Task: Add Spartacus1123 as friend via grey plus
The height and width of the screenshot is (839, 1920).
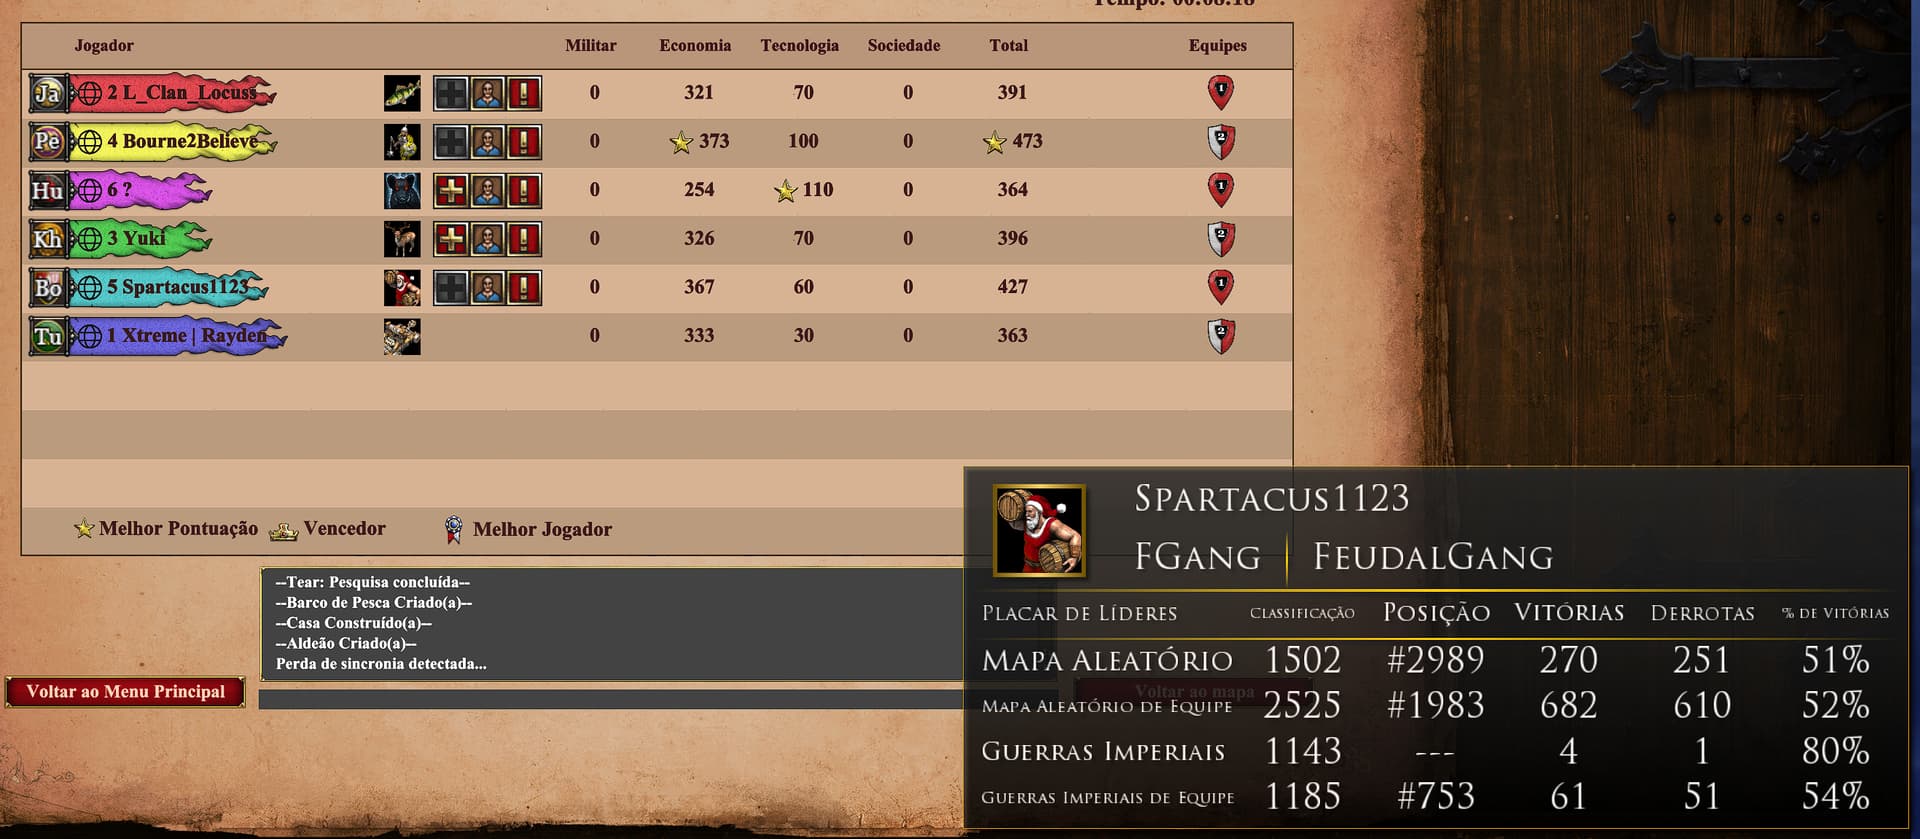Action: [x=452, y=288]
